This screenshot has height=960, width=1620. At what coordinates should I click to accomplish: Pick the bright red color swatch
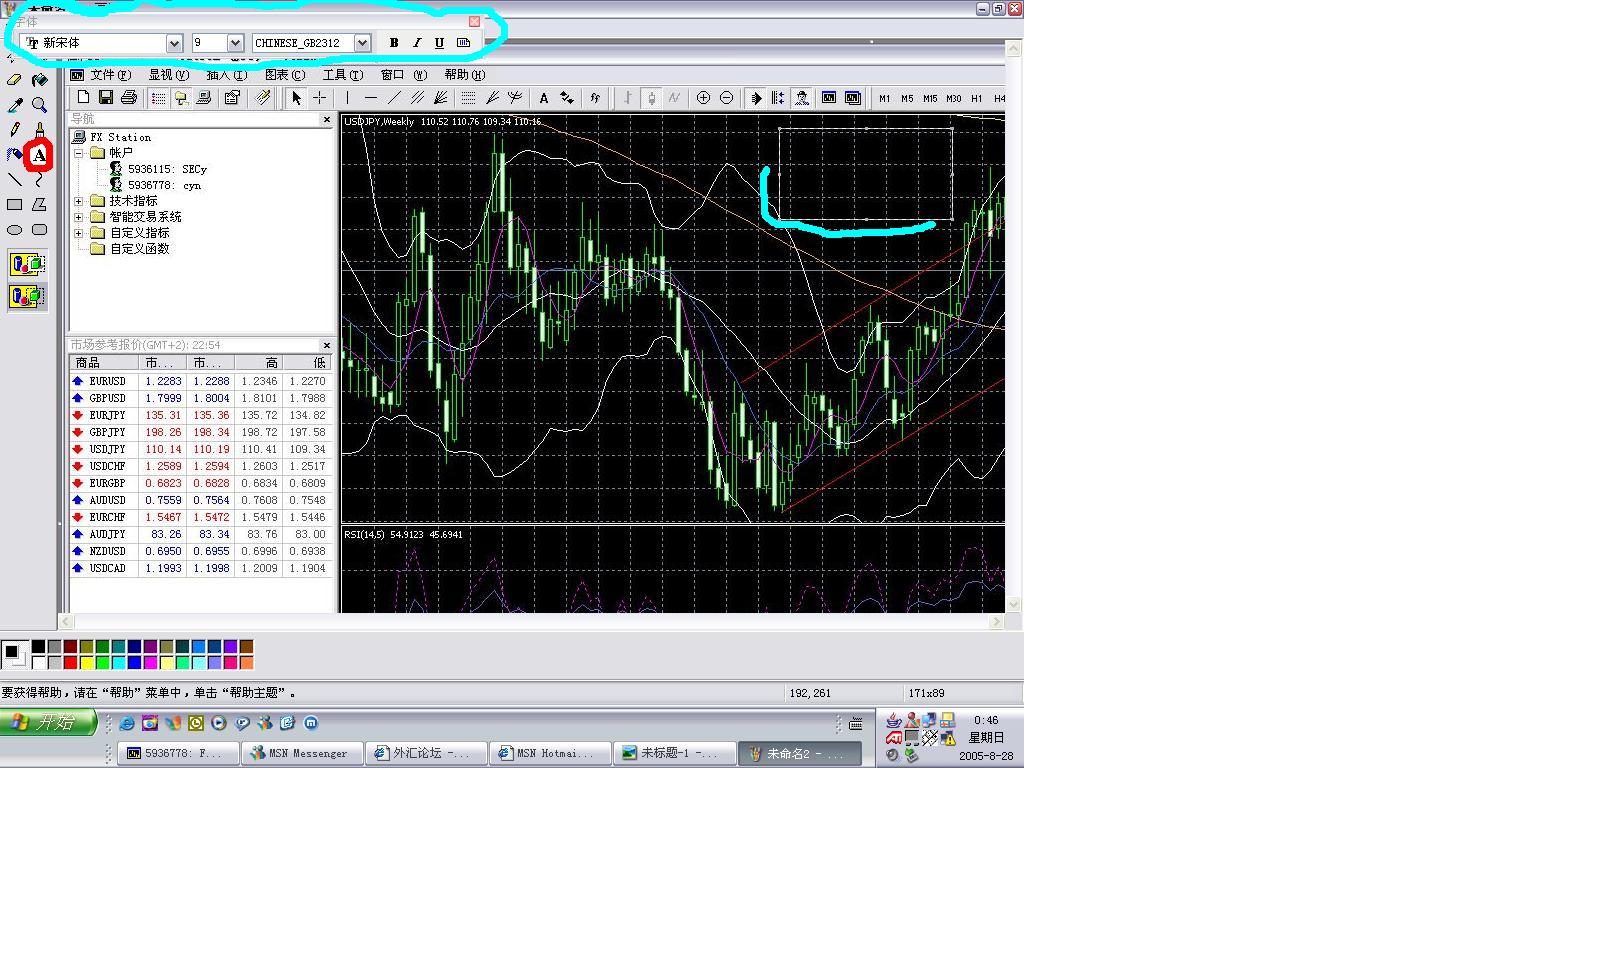tap(70, 662)
